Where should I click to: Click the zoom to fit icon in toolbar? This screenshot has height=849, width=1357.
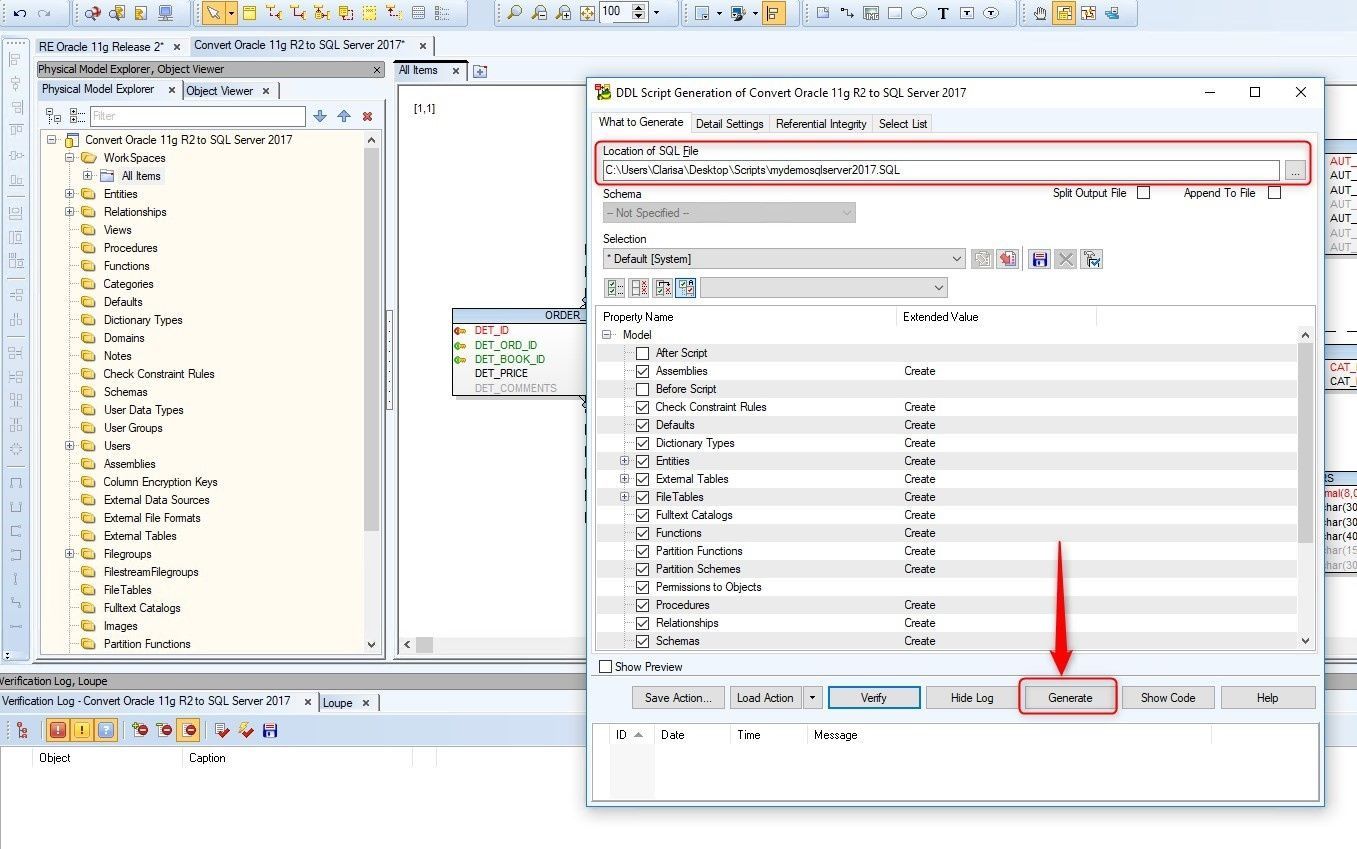[x=587, y=13]
